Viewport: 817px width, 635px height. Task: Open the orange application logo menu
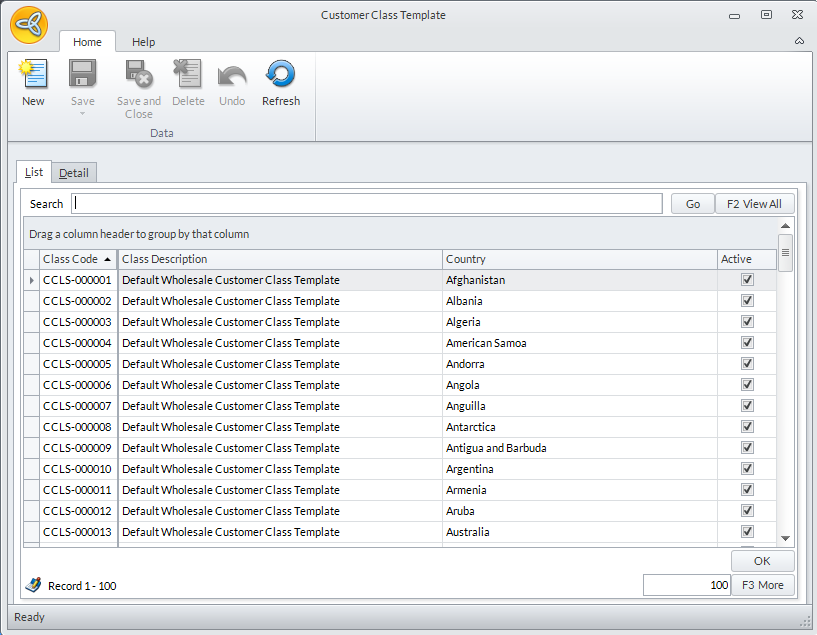point(28,24)
